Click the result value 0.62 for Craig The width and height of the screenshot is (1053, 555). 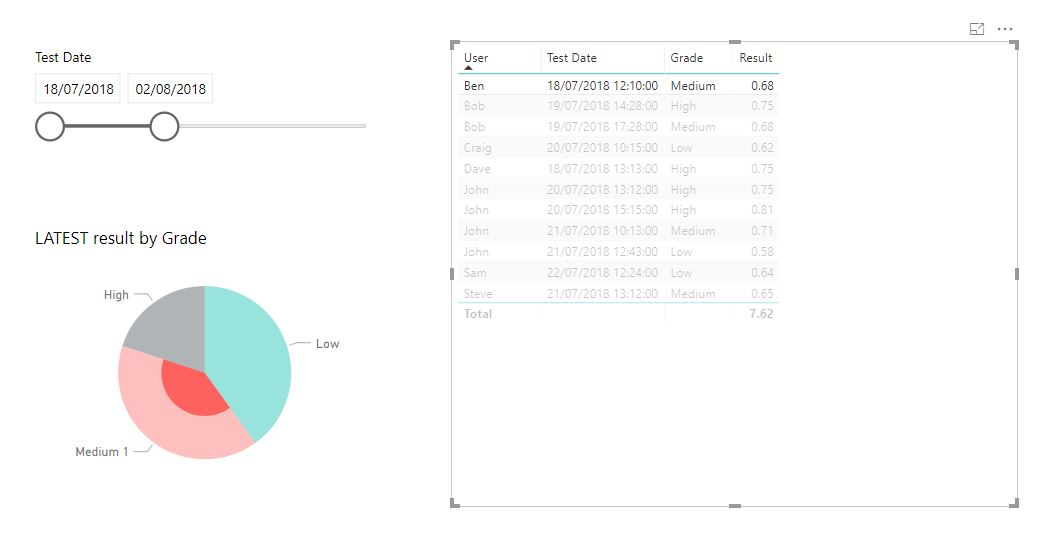[x=762, y=148]
